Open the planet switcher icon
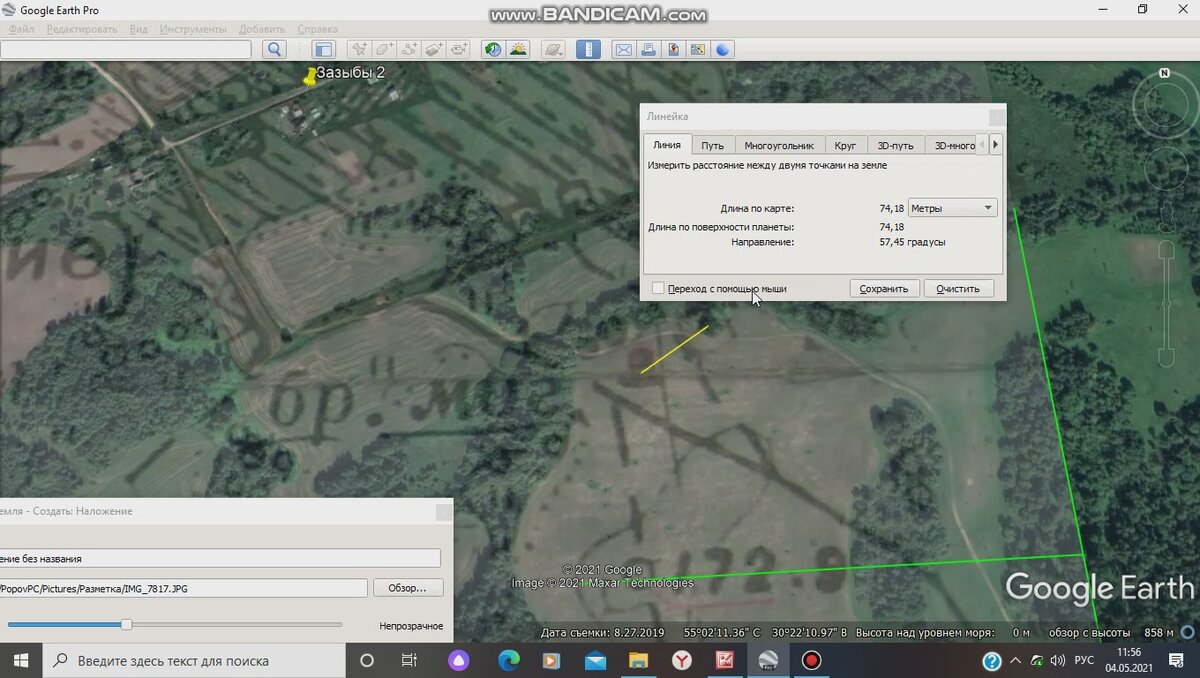The width and height of the screenshot is (1200, 678). coord(553,49)
